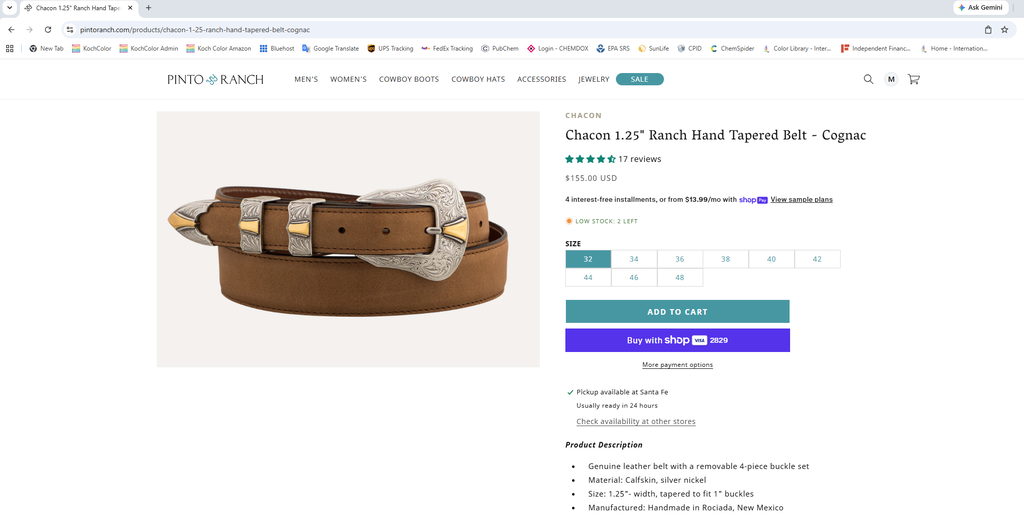Image resolution: width=1024 pixels, height=516 pixels.
Task: Open the apps grid icon in the bookmarks bar
Action: coord(10,48)
